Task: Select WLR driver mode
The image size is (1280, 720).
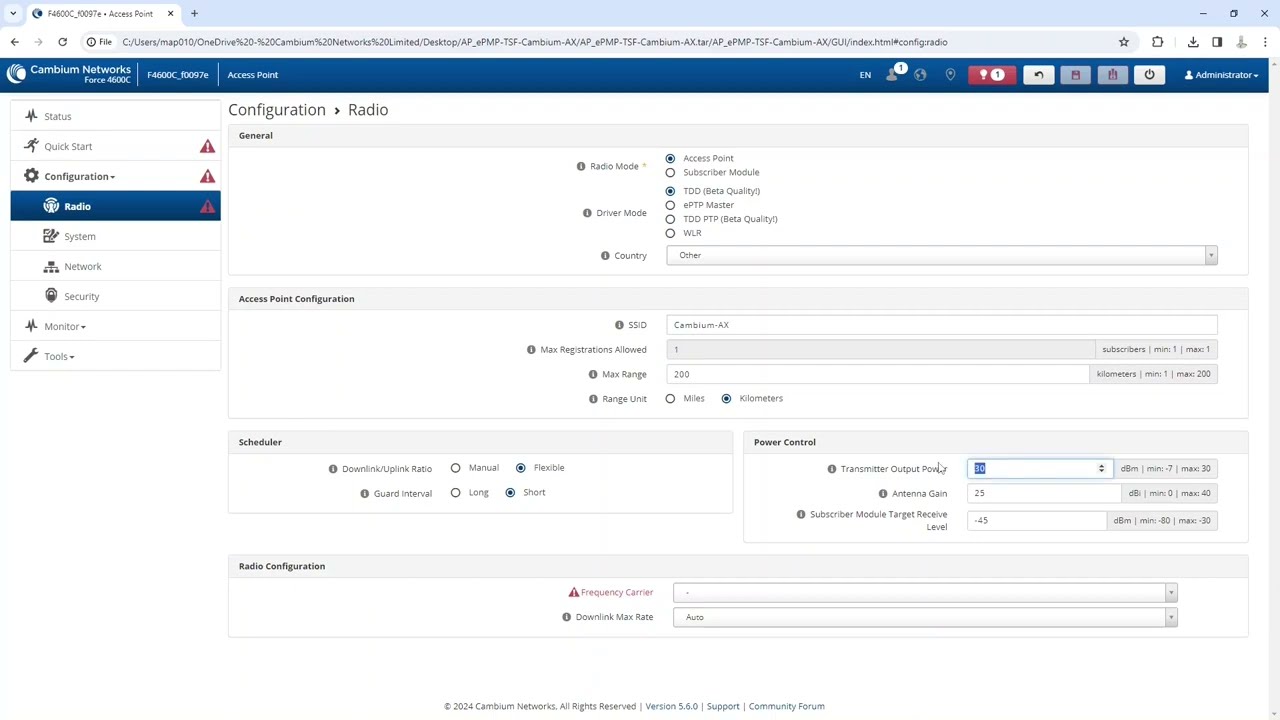Action: click(670, 233)
